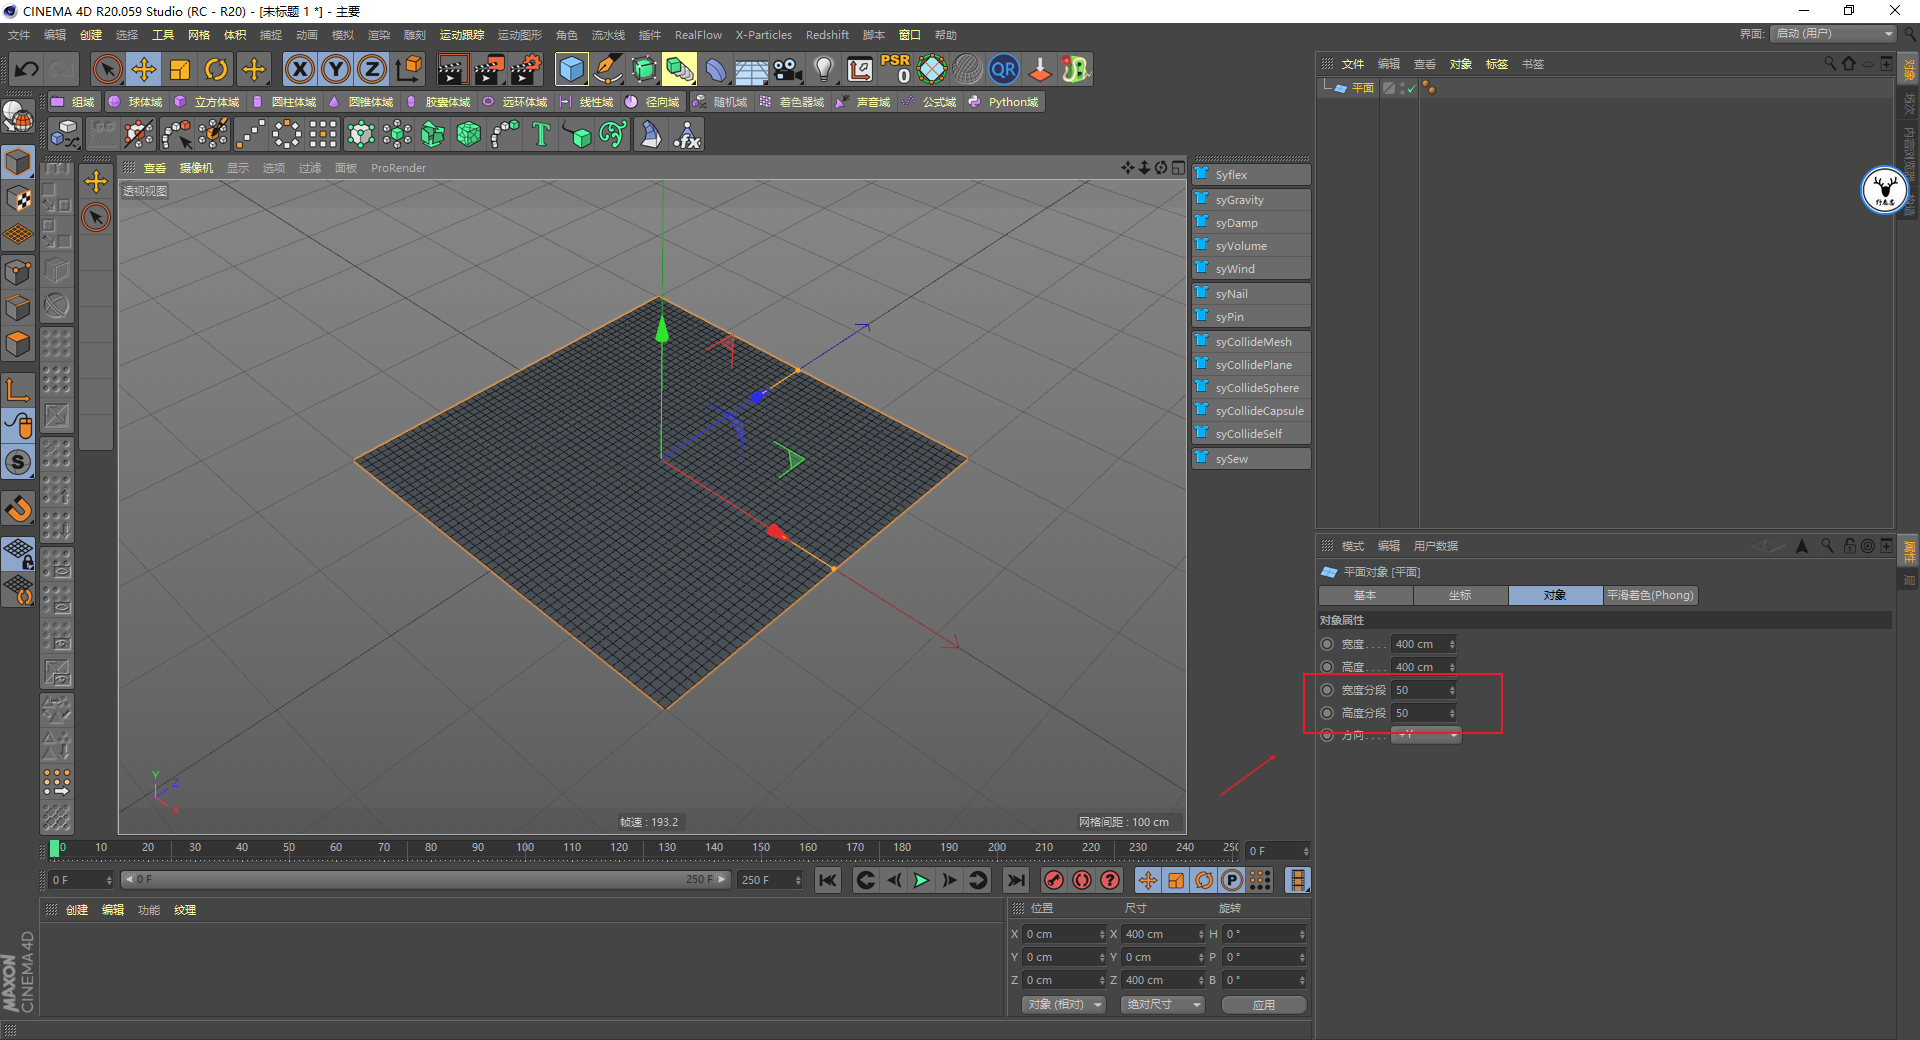Click the MoText green T icon
Screen dimensions: 1920x1040
(x=541, y=135)
